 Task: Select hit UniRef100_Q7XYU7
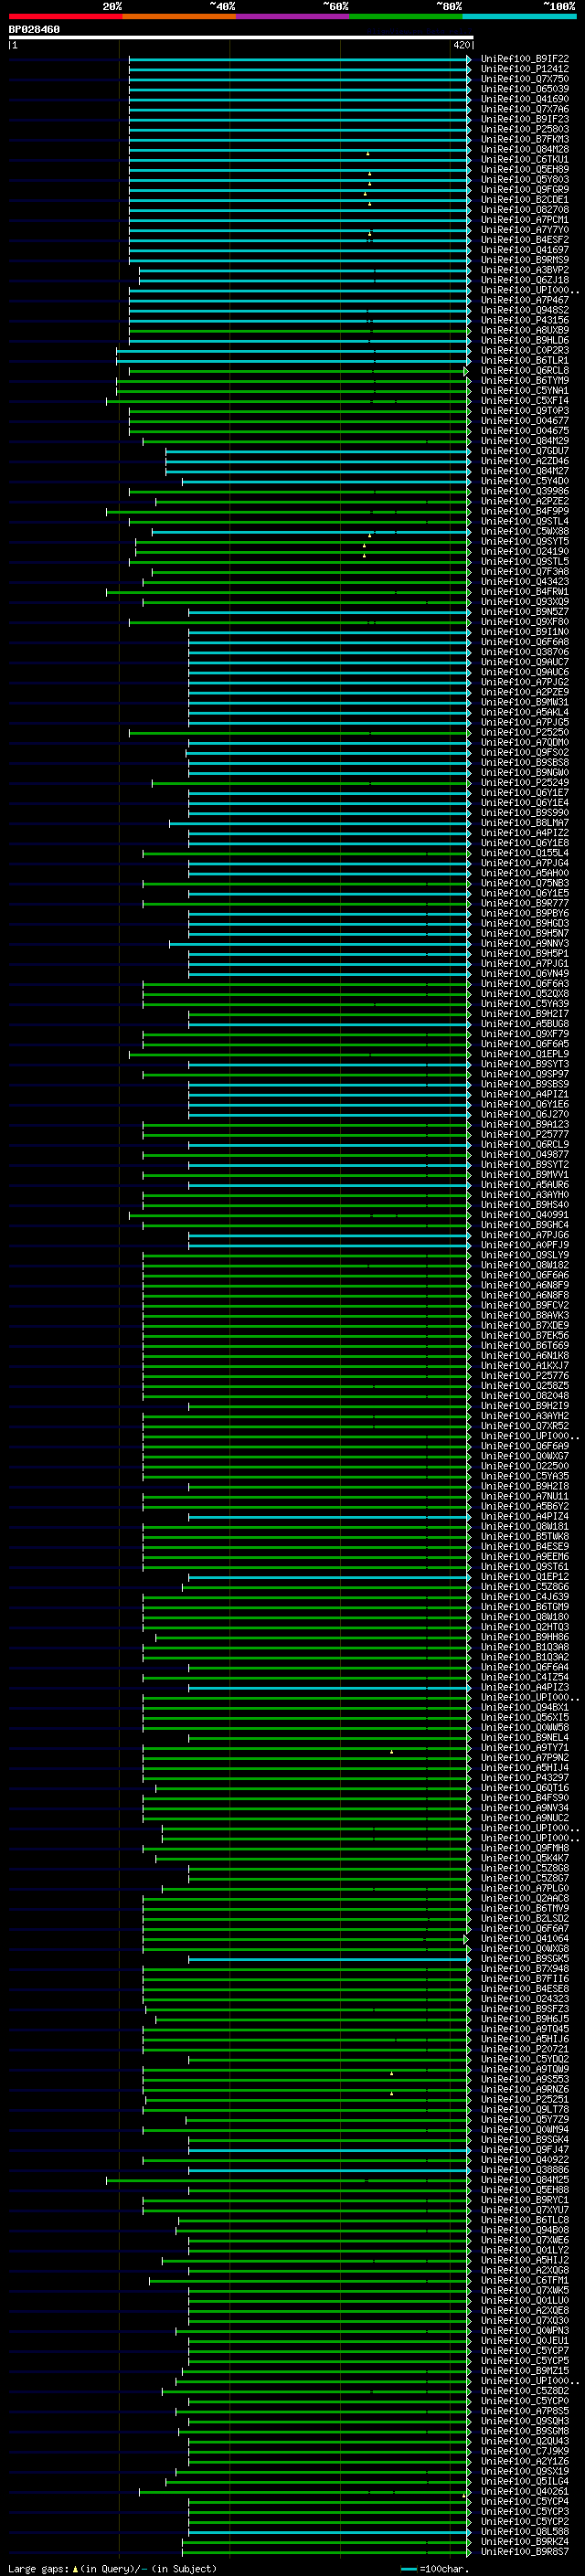click(x=525, y=2210)
